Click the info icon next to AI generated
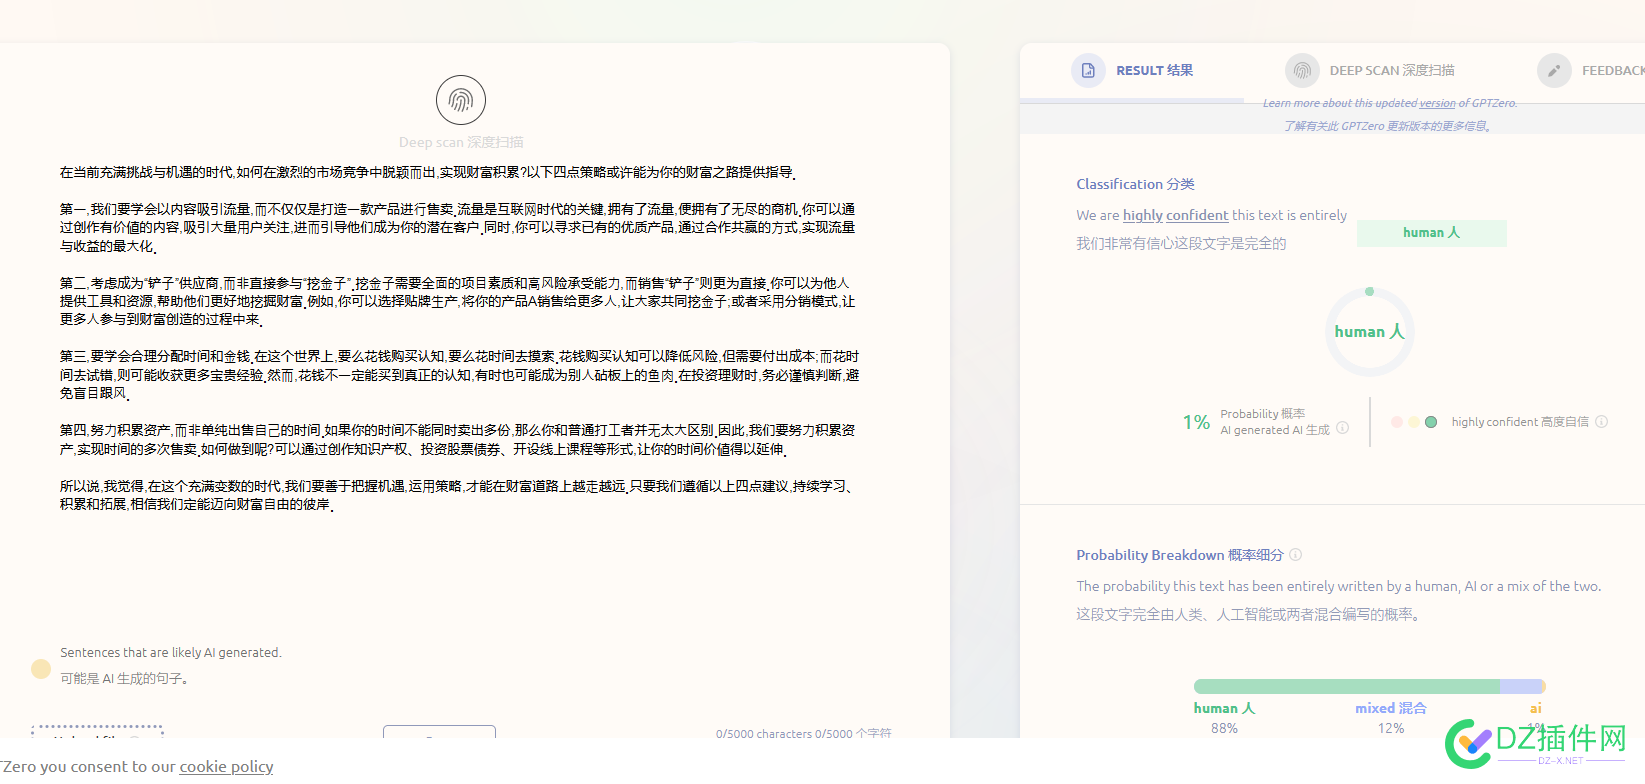1645x784 pixels. coord(1343,427)
